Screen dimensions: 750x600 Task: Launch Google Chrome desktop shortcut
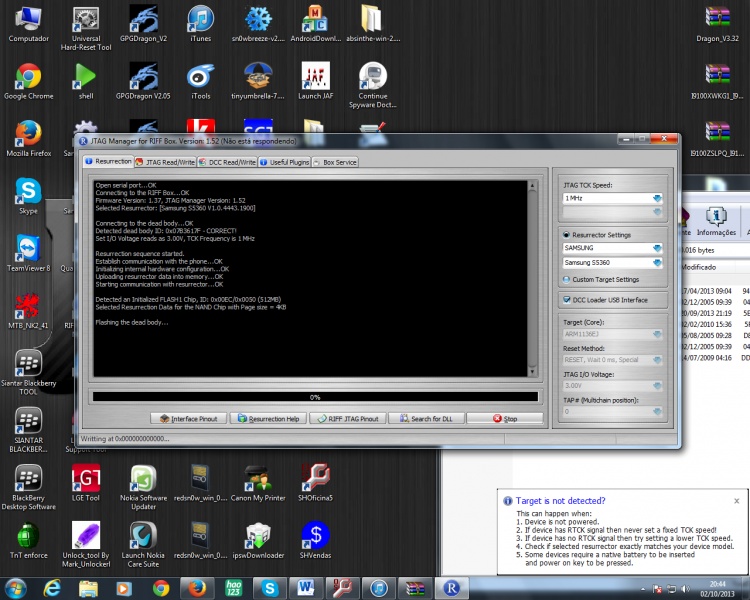click(28, 81)
